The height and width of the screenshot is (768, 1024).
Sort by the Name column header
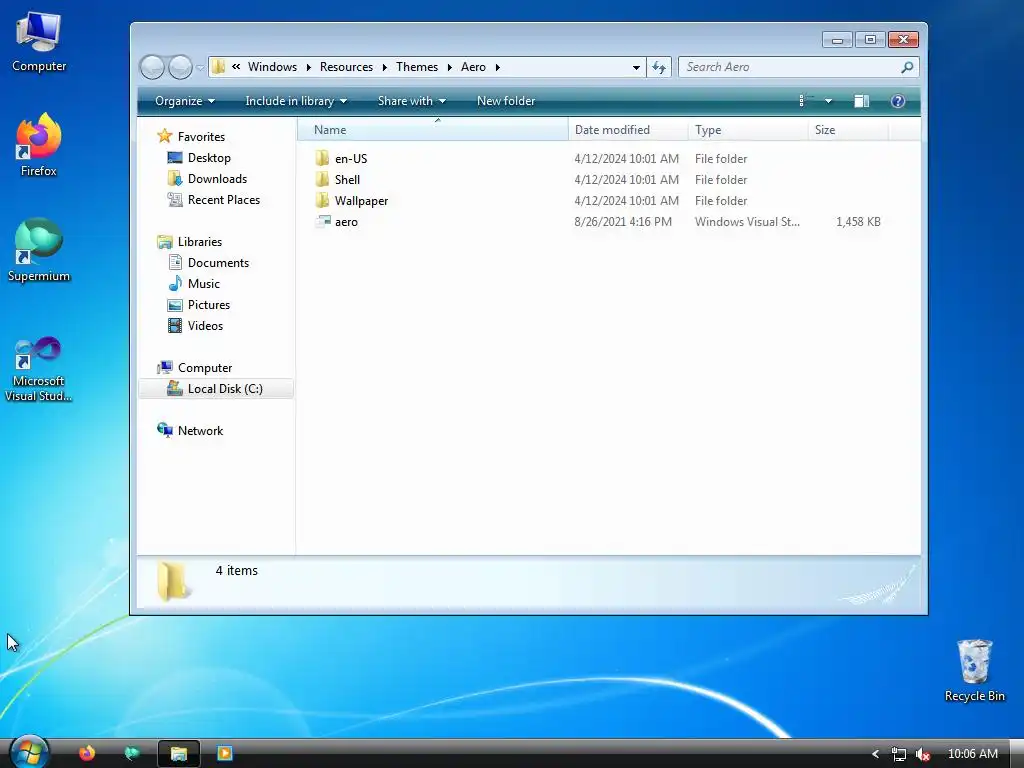point(433,130)
